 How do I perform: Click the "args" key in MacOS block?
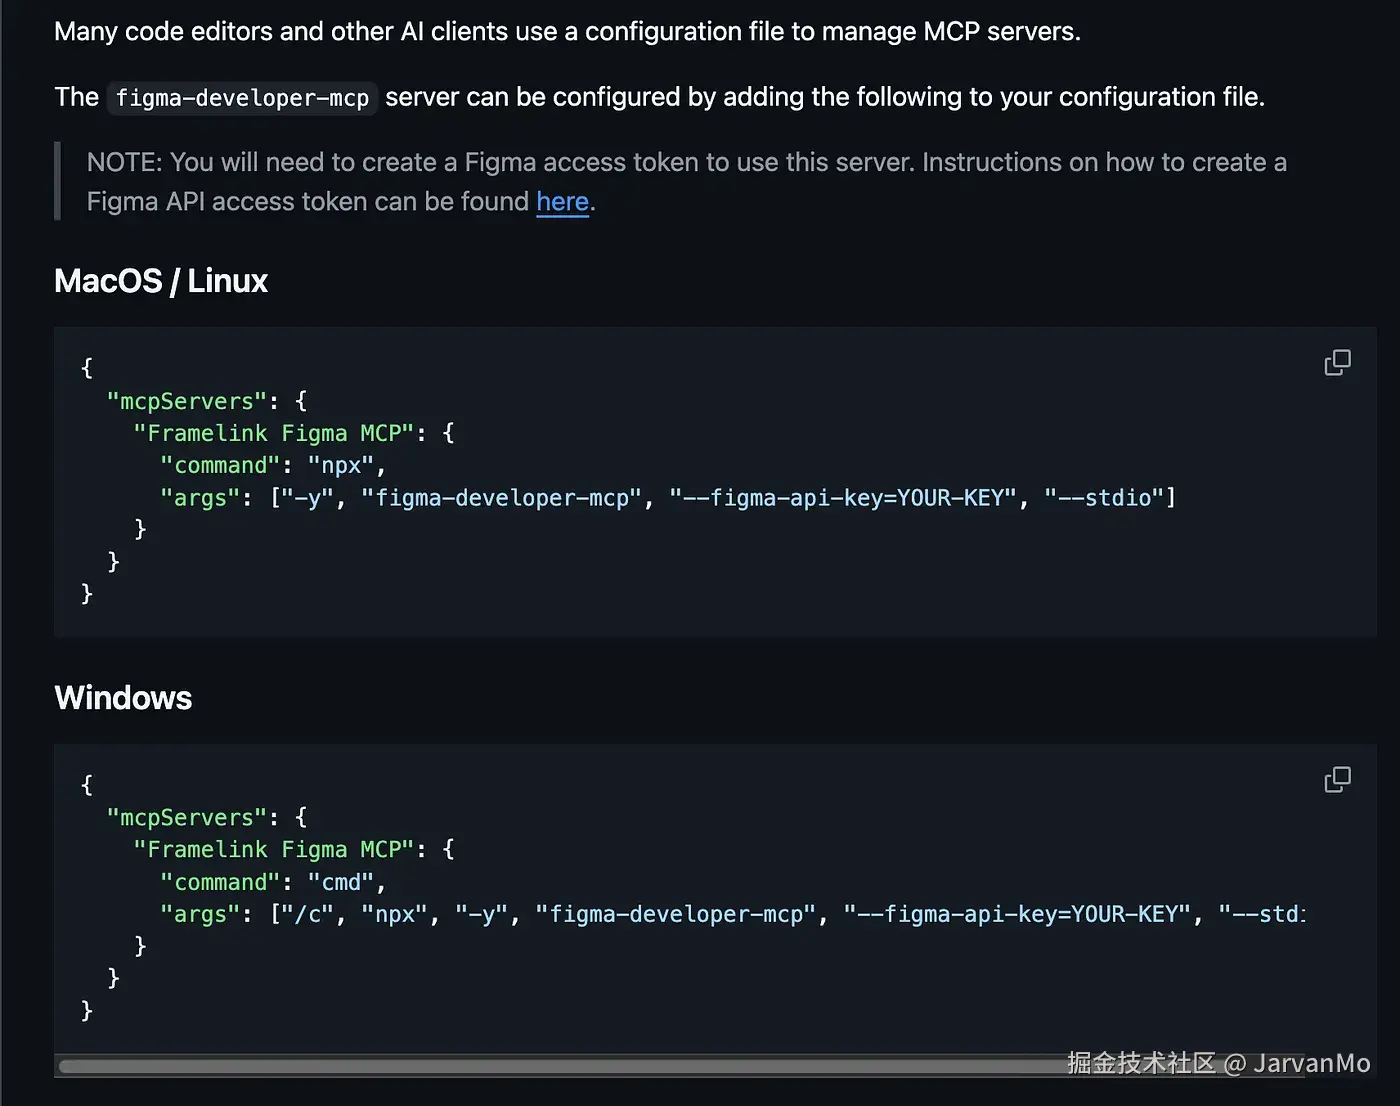200,497
